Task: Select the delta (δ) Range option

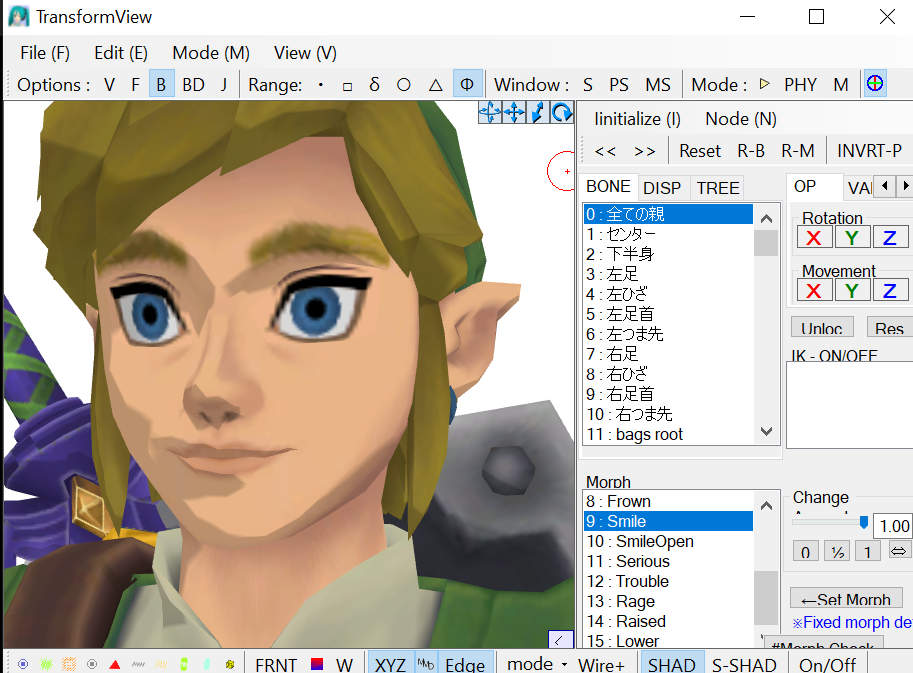Action: [374, 84]
